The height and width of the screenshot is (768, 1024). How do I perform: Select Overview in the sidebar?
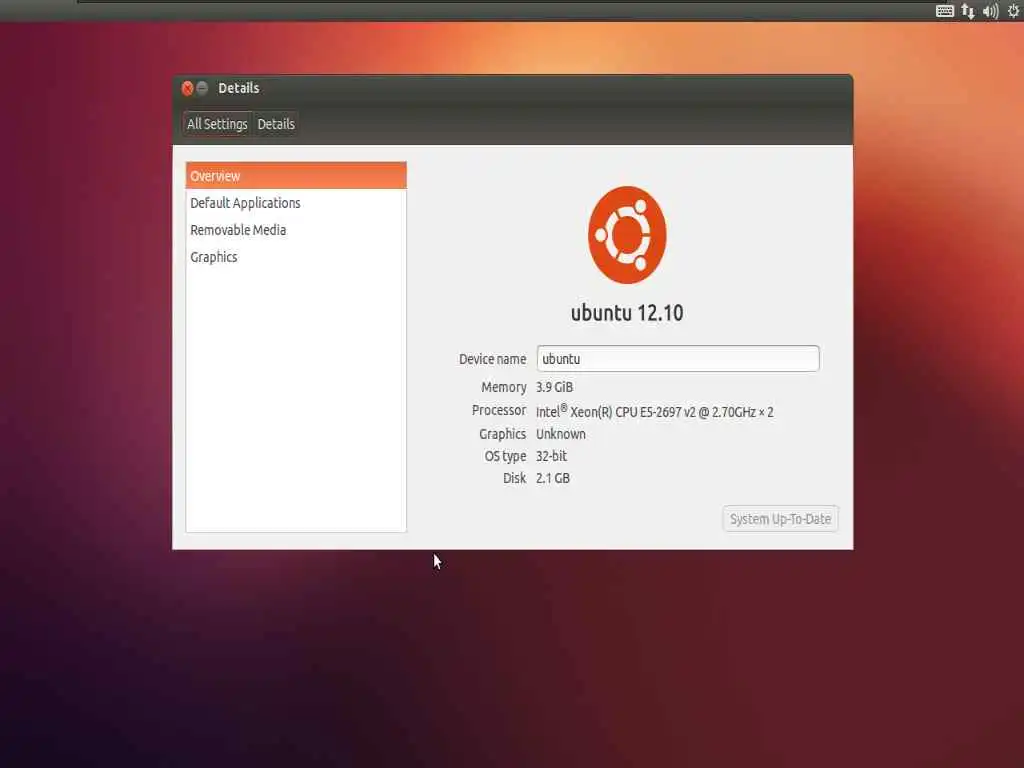click(296, 176)
